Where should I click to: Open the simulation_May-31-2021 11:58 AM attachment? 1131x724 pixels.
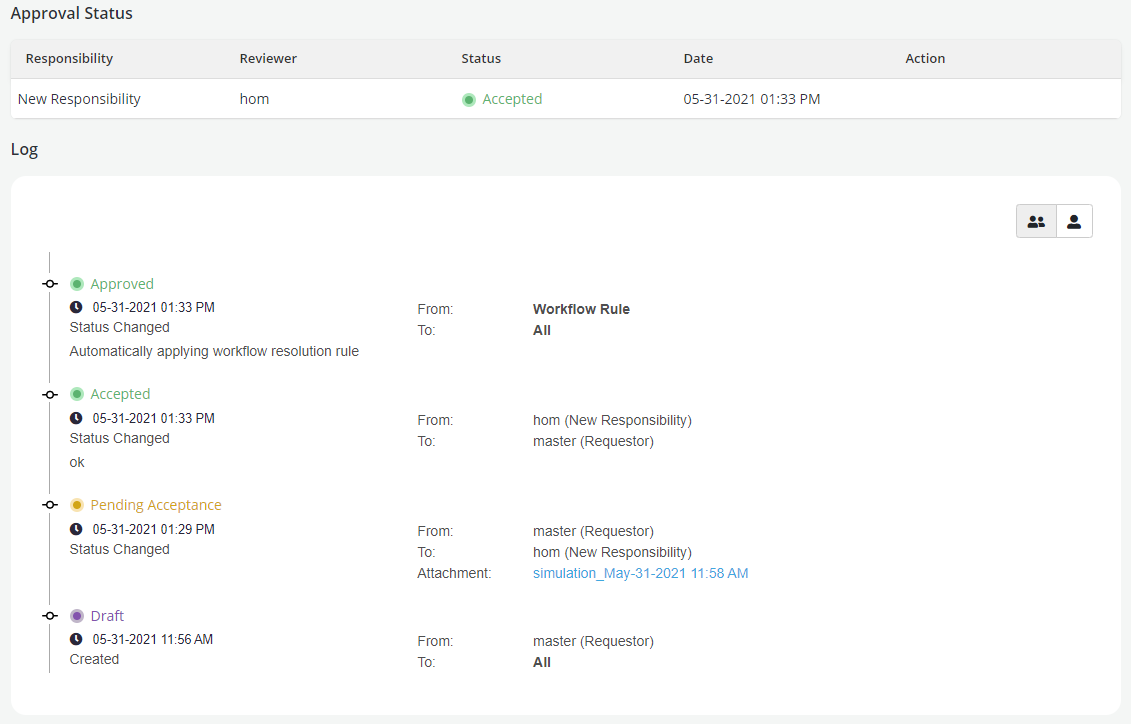(x=640, y=573)
